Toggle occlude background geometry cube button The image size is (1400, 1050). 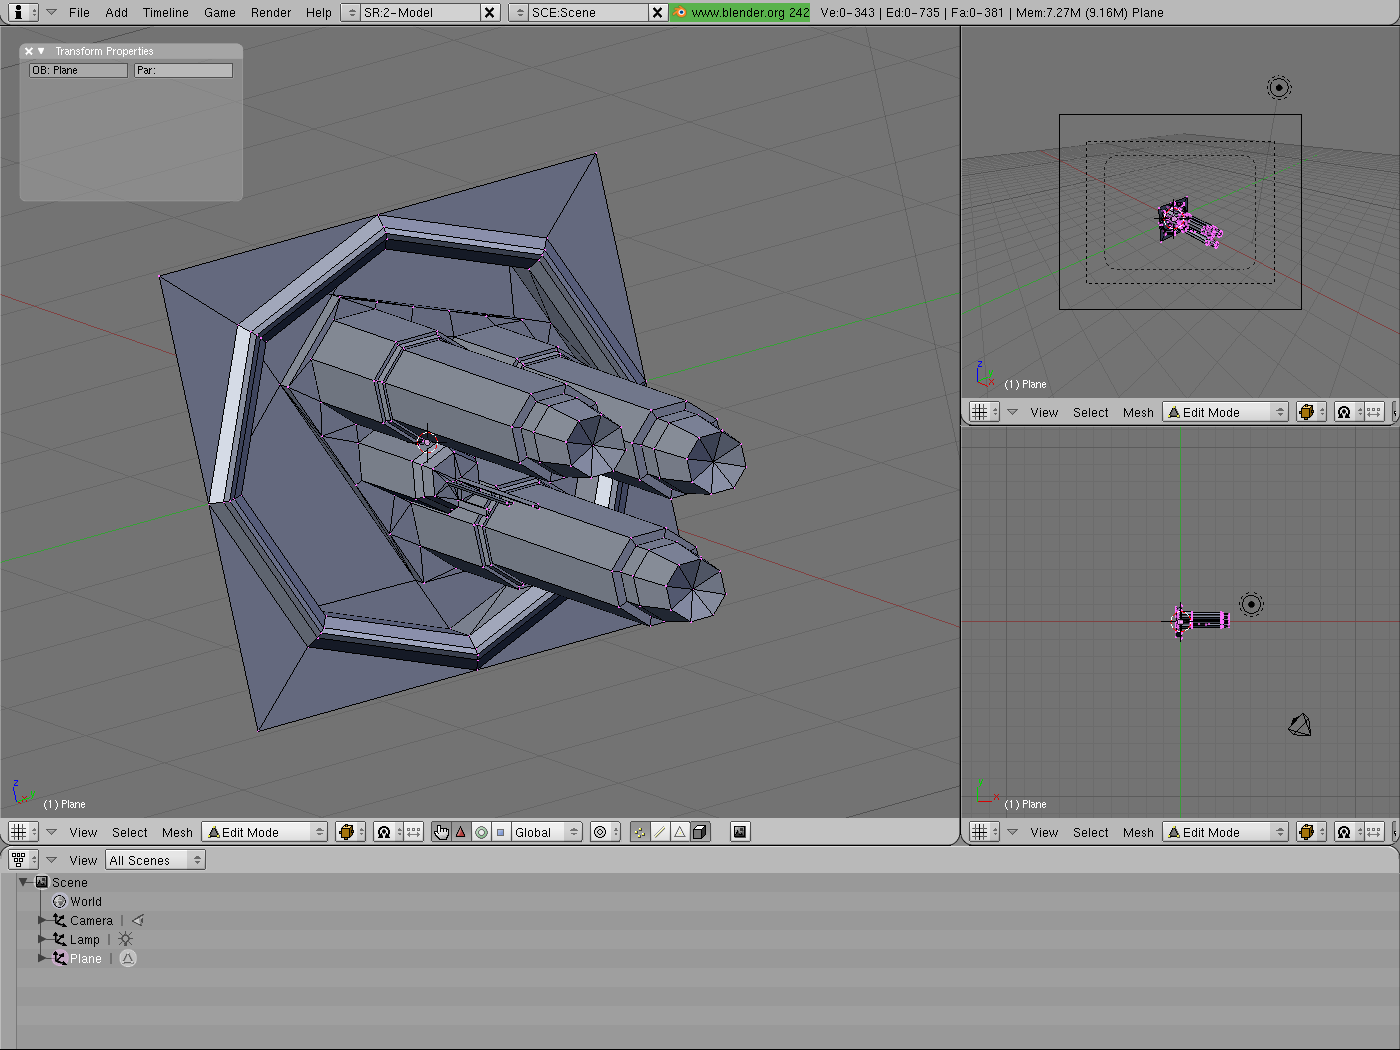tap(700, 832)
